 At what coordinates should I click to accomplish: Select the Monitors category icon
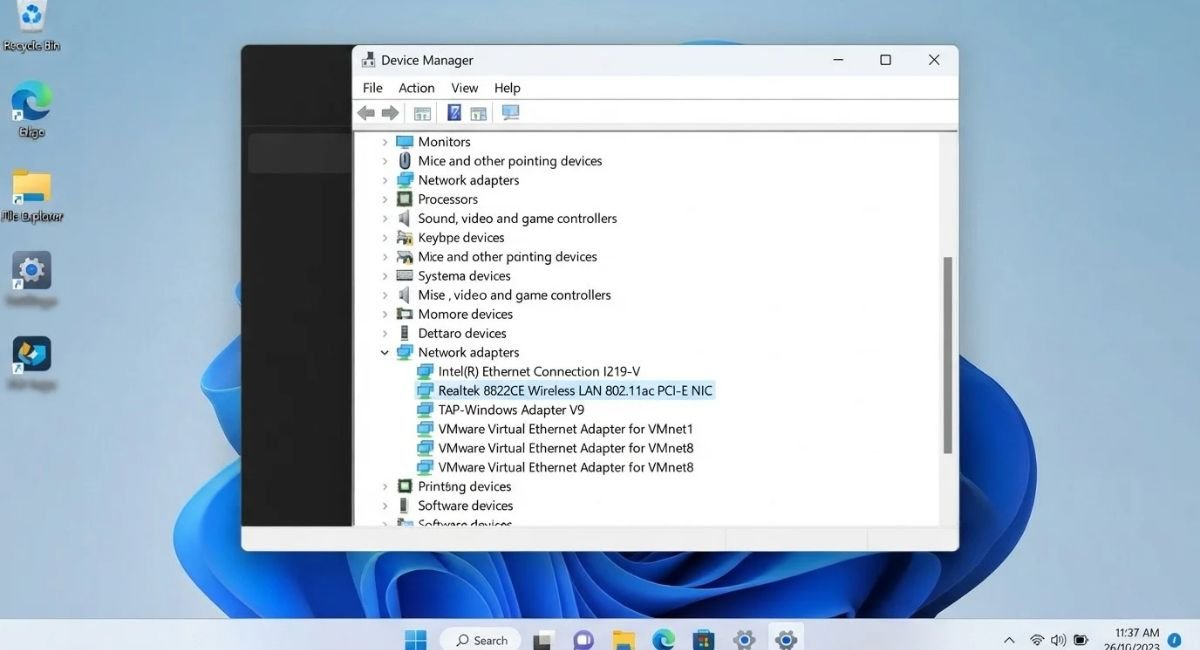[x=405, y=142]
